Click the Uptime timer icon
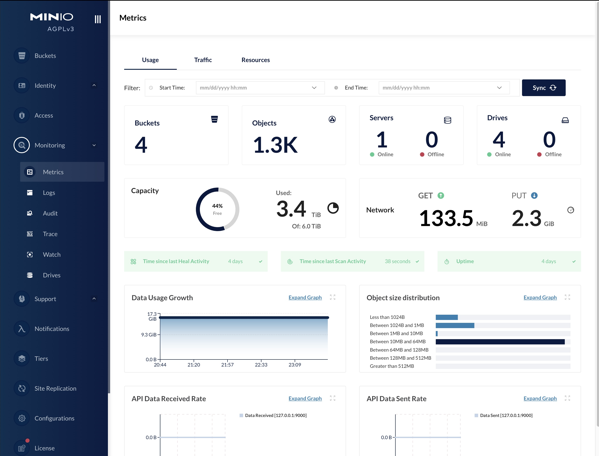 coord(446,262)
